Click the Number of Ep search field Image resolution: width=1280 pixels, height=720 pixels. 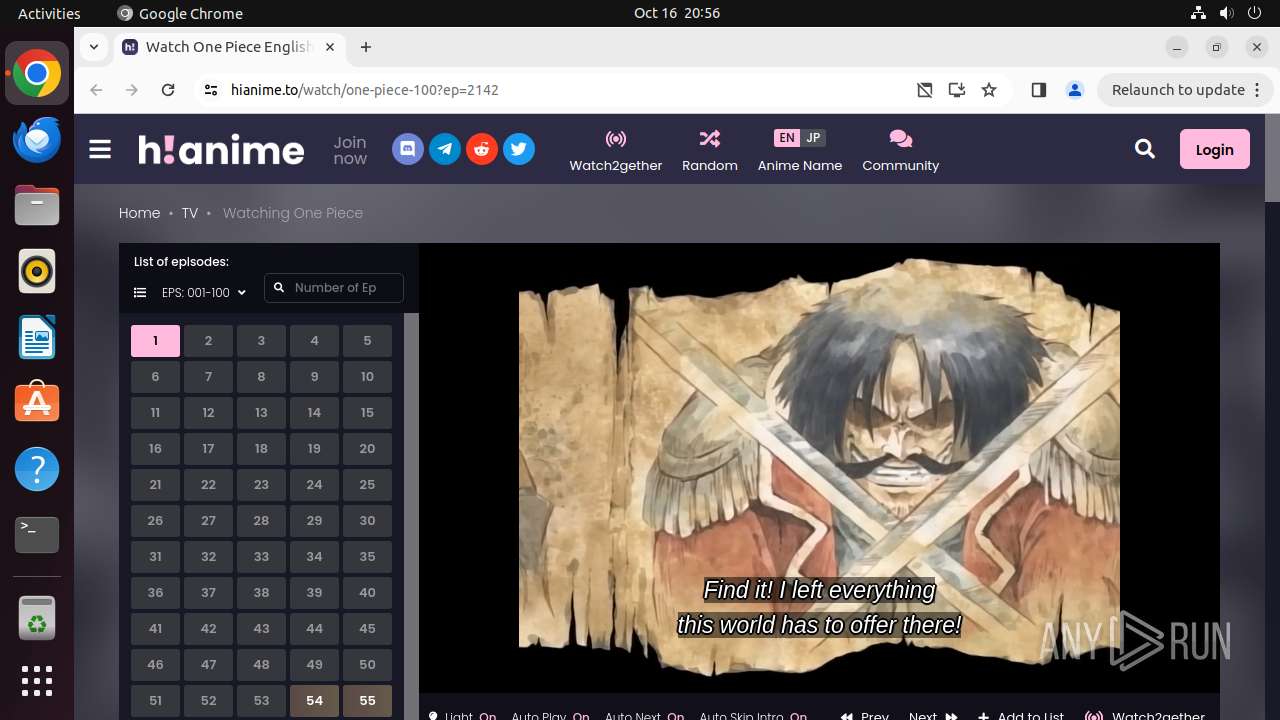(334, 288)
